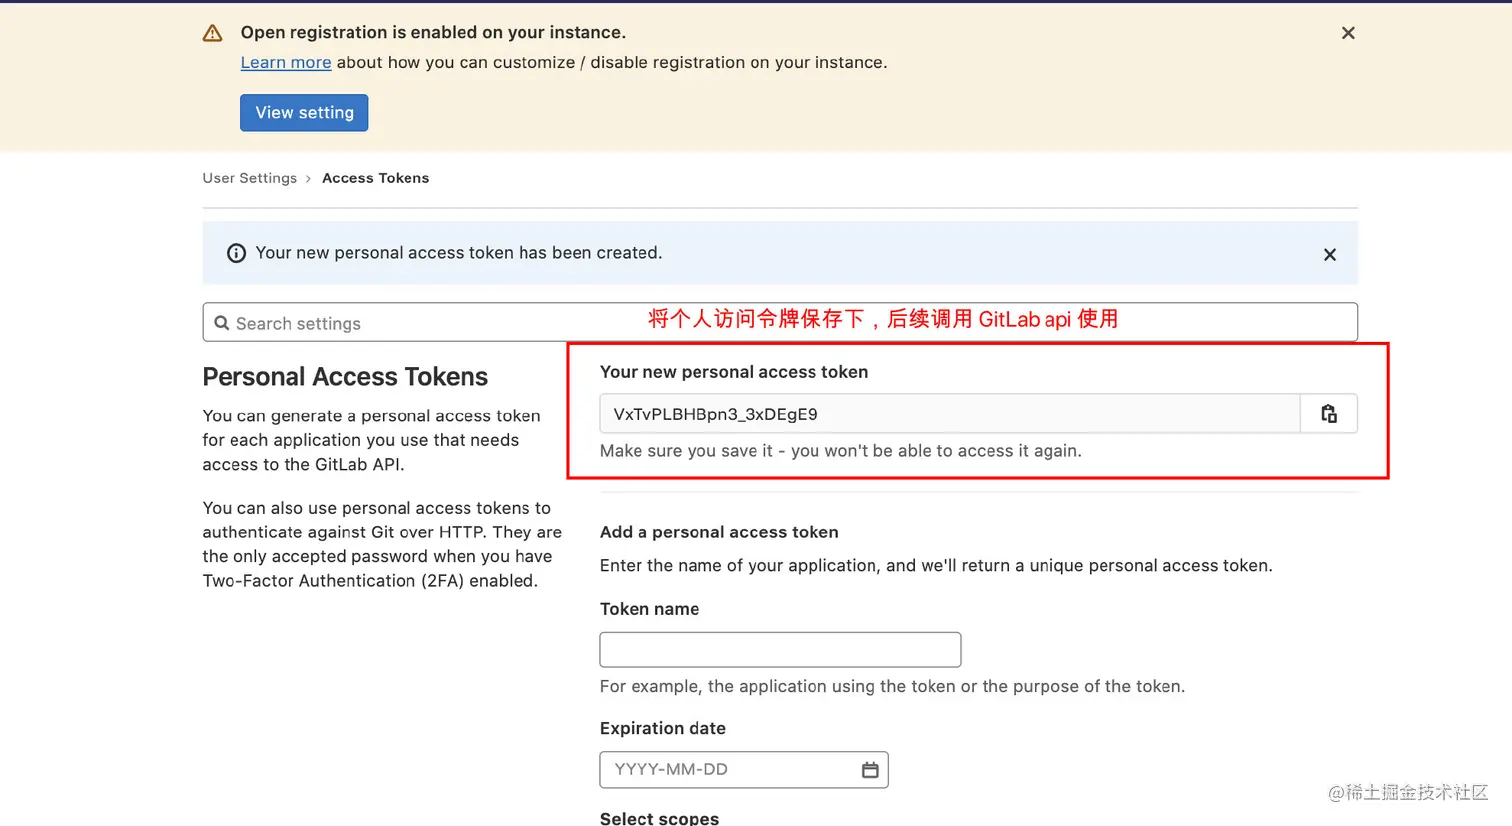Click the 'Select scopes' heading
The height and width of the screenshot is (826, 1512).
click(x=660, y=818)
